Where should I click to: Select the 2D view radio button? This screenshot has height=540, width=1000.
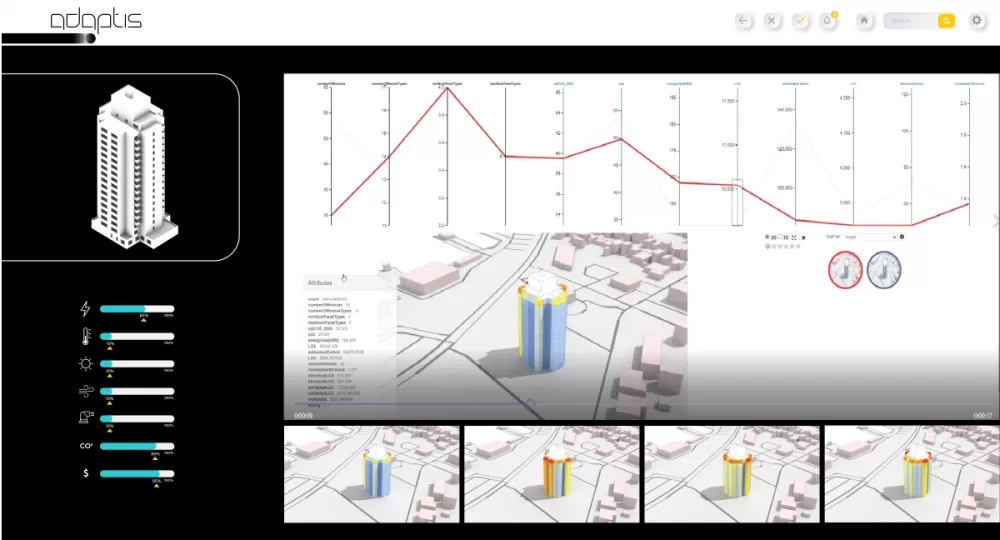click(767, 237)
